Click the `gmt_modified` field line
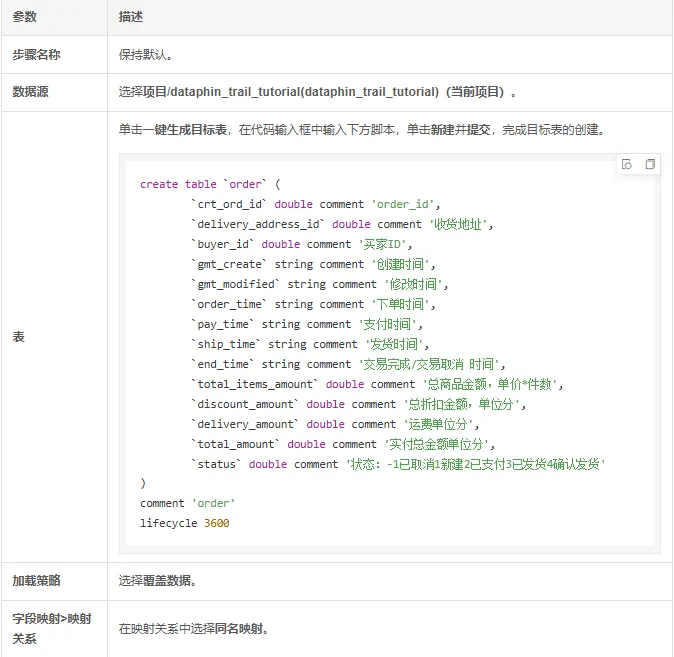 click(x=320, y=284)
